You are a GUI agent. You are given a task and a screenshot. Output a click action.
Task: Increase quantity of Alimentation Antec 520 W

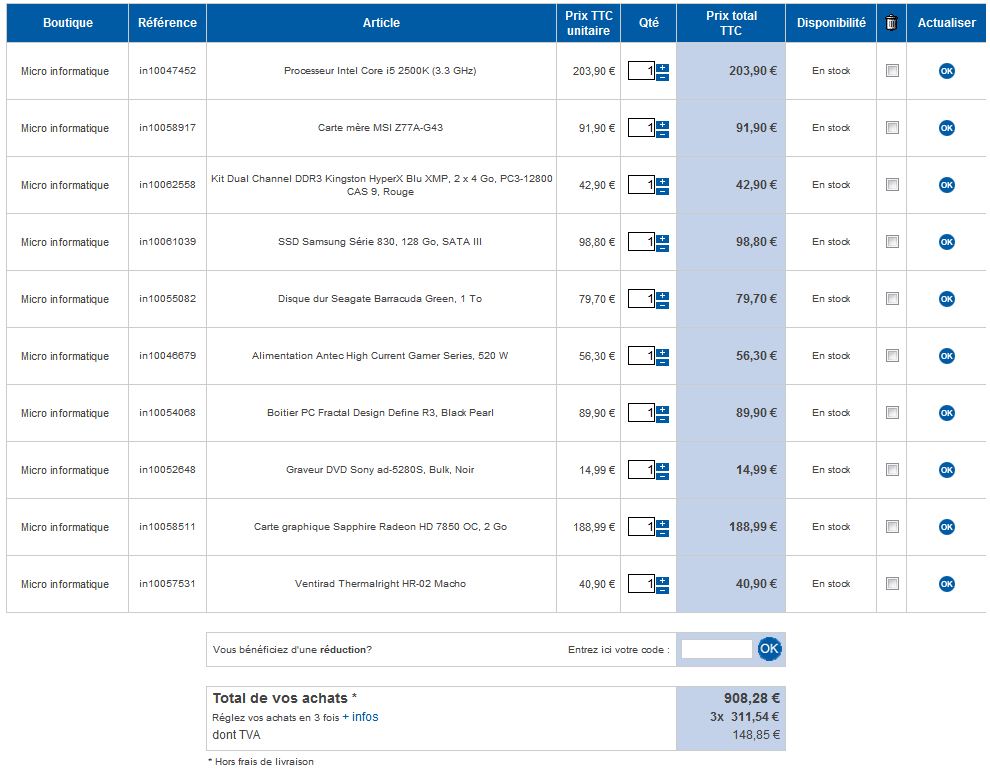click(662, 352)
